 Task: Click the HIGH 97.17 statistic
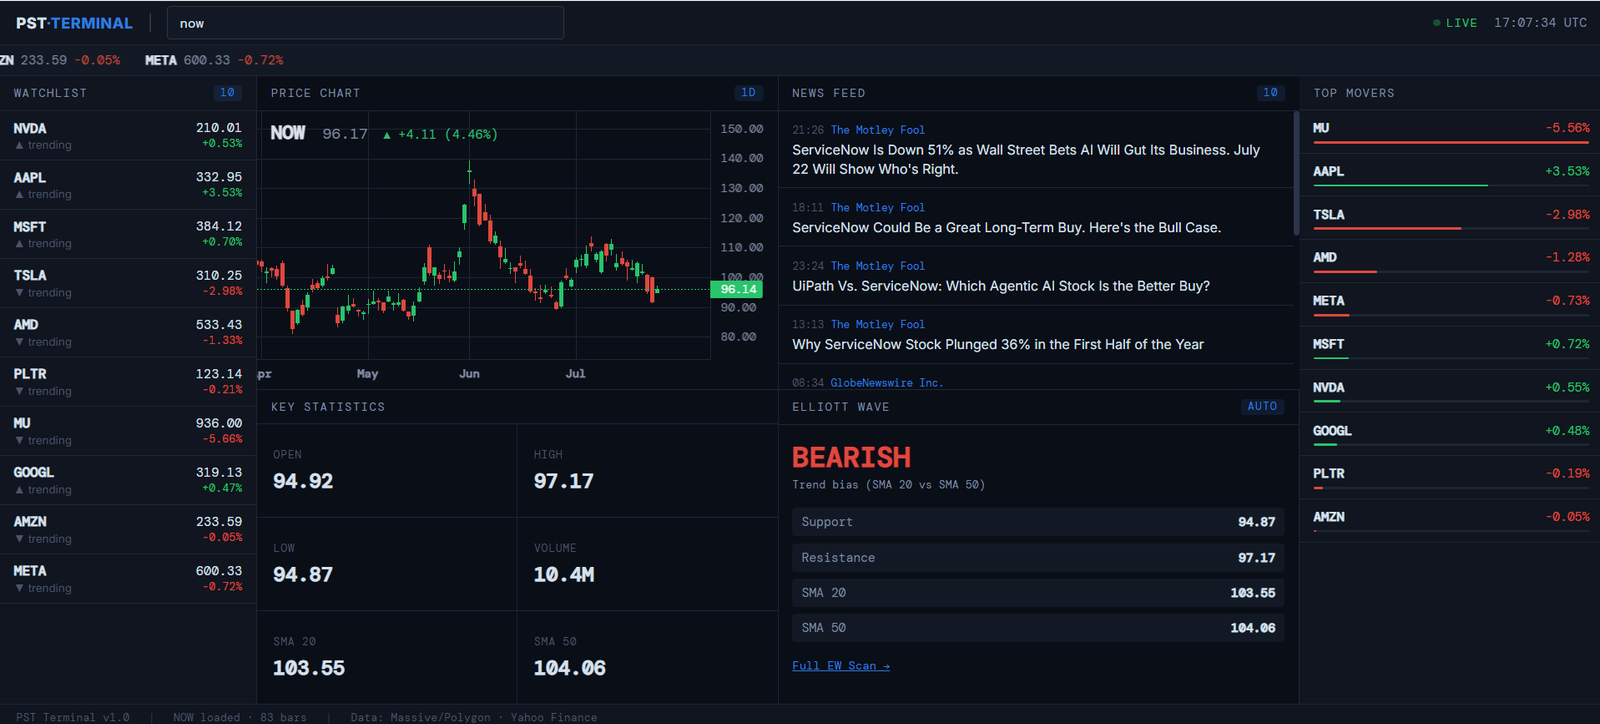click(x=648, y=471)
